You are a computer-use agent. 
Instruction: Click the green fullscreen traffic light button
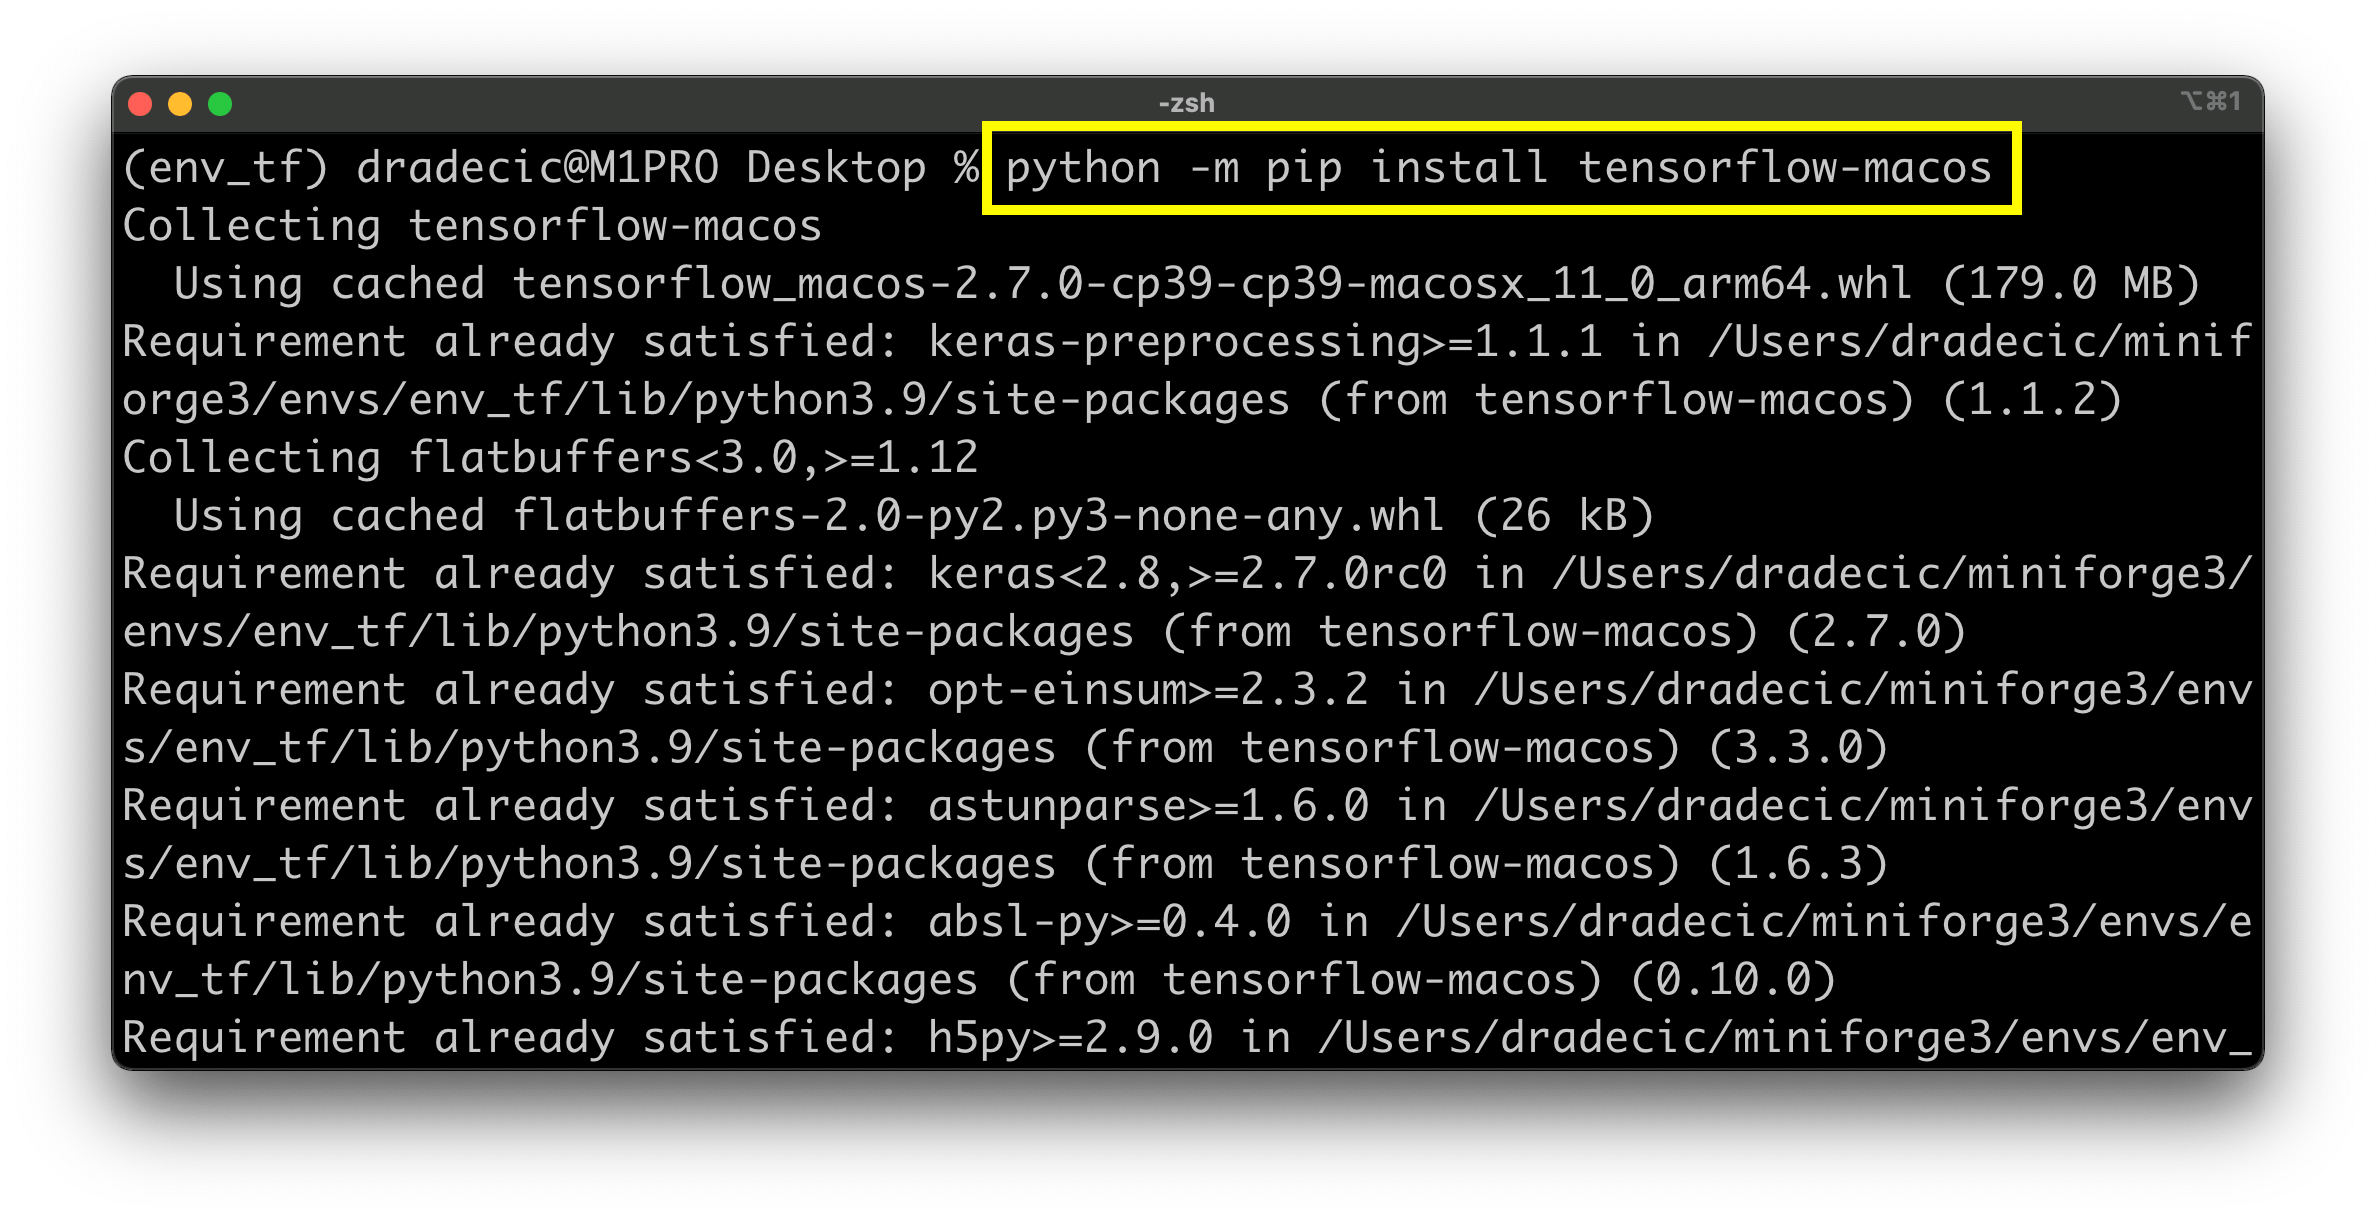click(219, 102)
